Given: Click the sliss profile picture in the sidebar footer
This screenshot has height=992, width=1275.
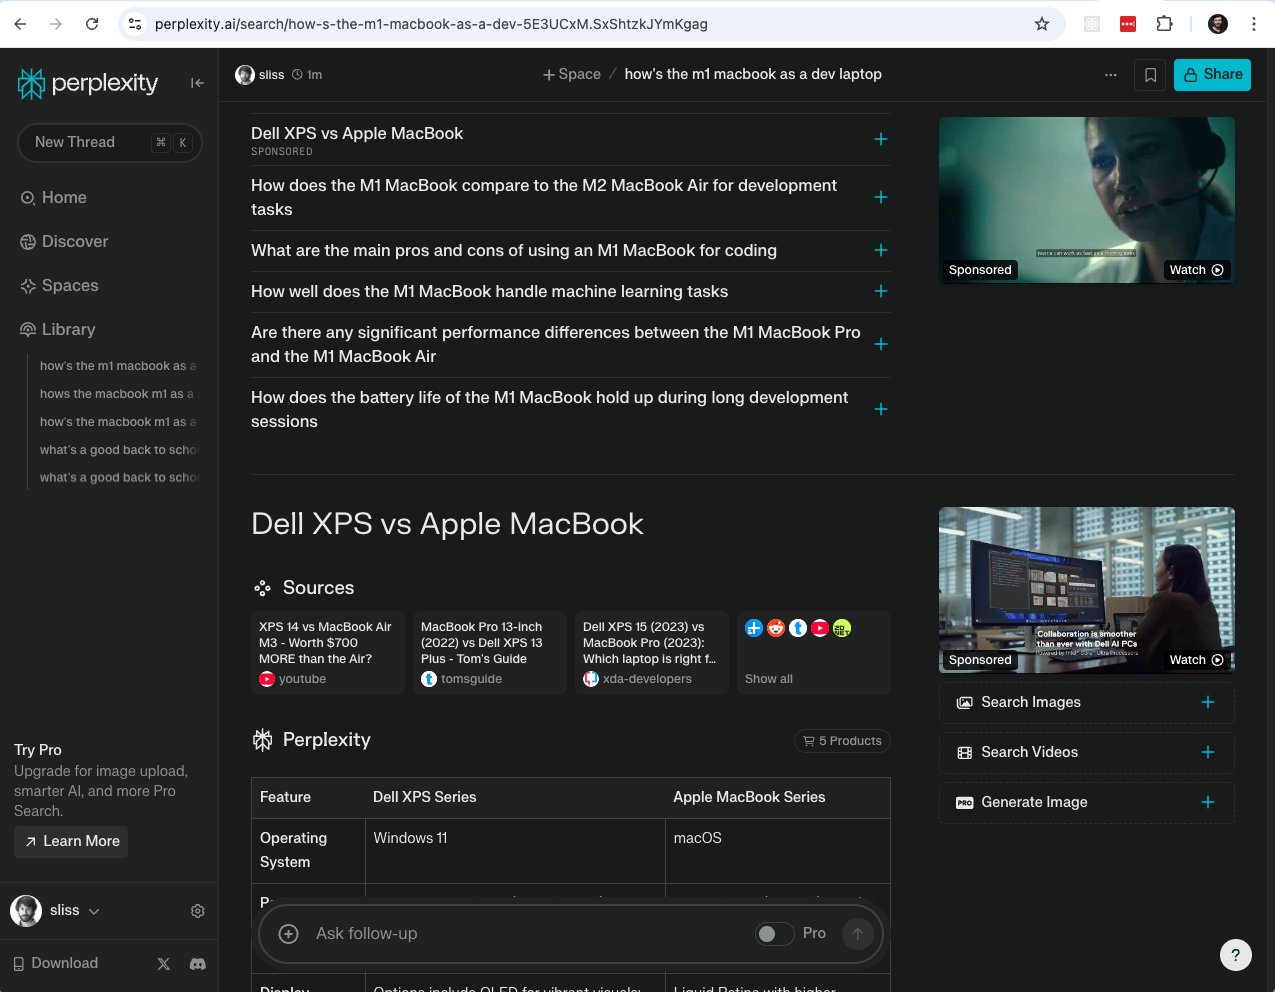Looking at the screenshot, I should coord(26,911).
